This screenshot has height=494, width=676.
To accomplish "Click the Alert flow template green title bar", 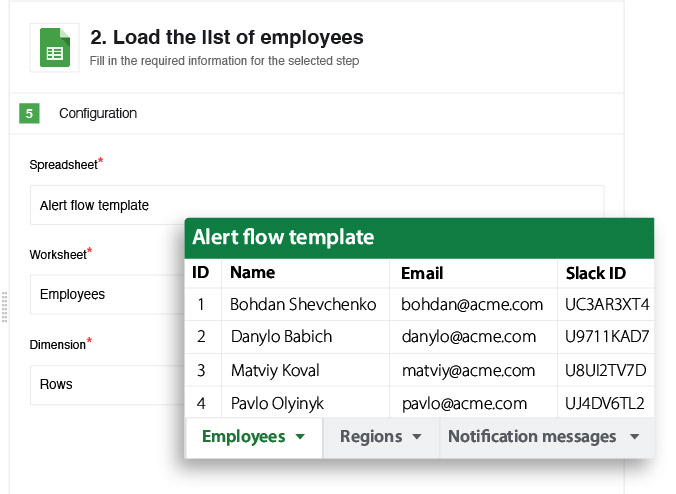I will pyautogui.click(x=419, y=238).
